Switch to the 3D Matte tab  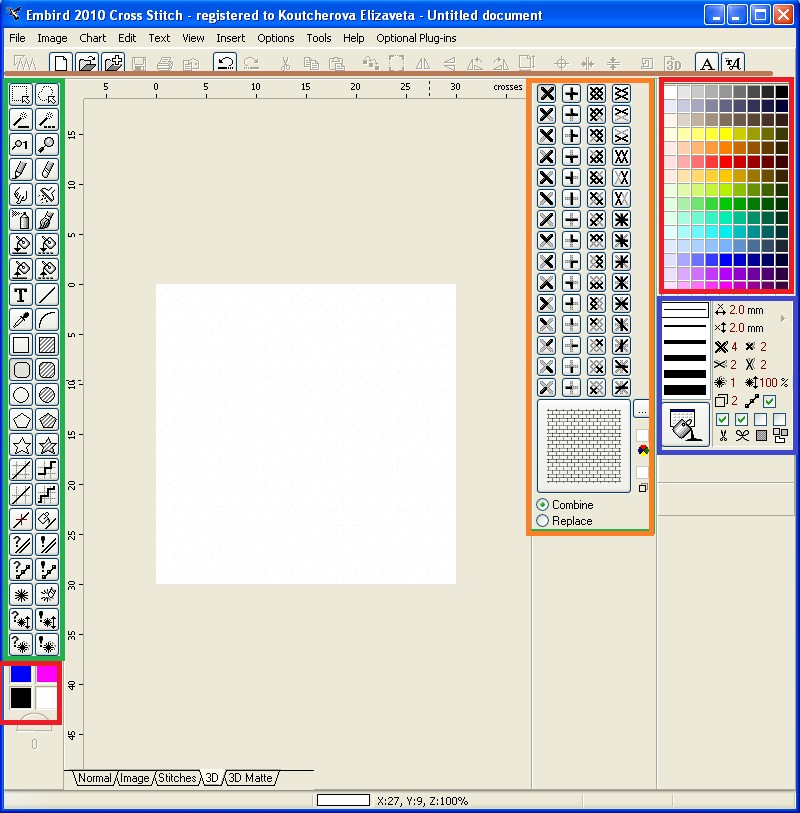point(250,778)
